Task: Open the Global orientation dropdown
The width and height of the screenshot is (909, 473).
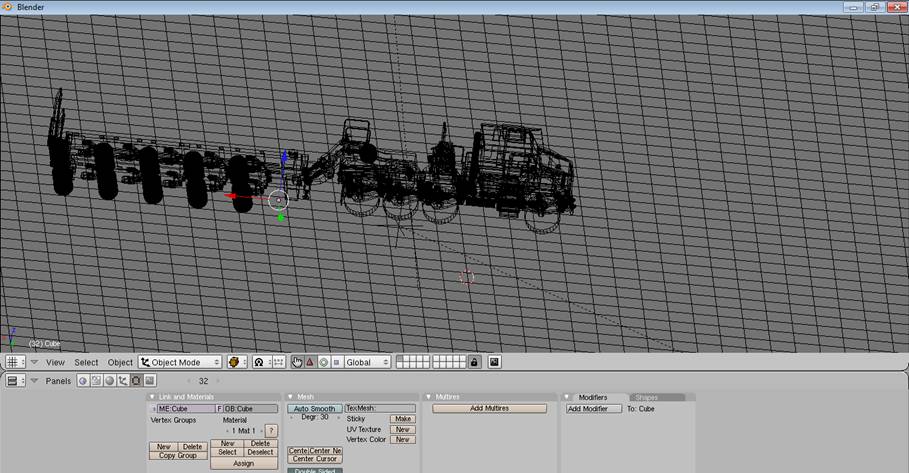Action: point(367,362)
